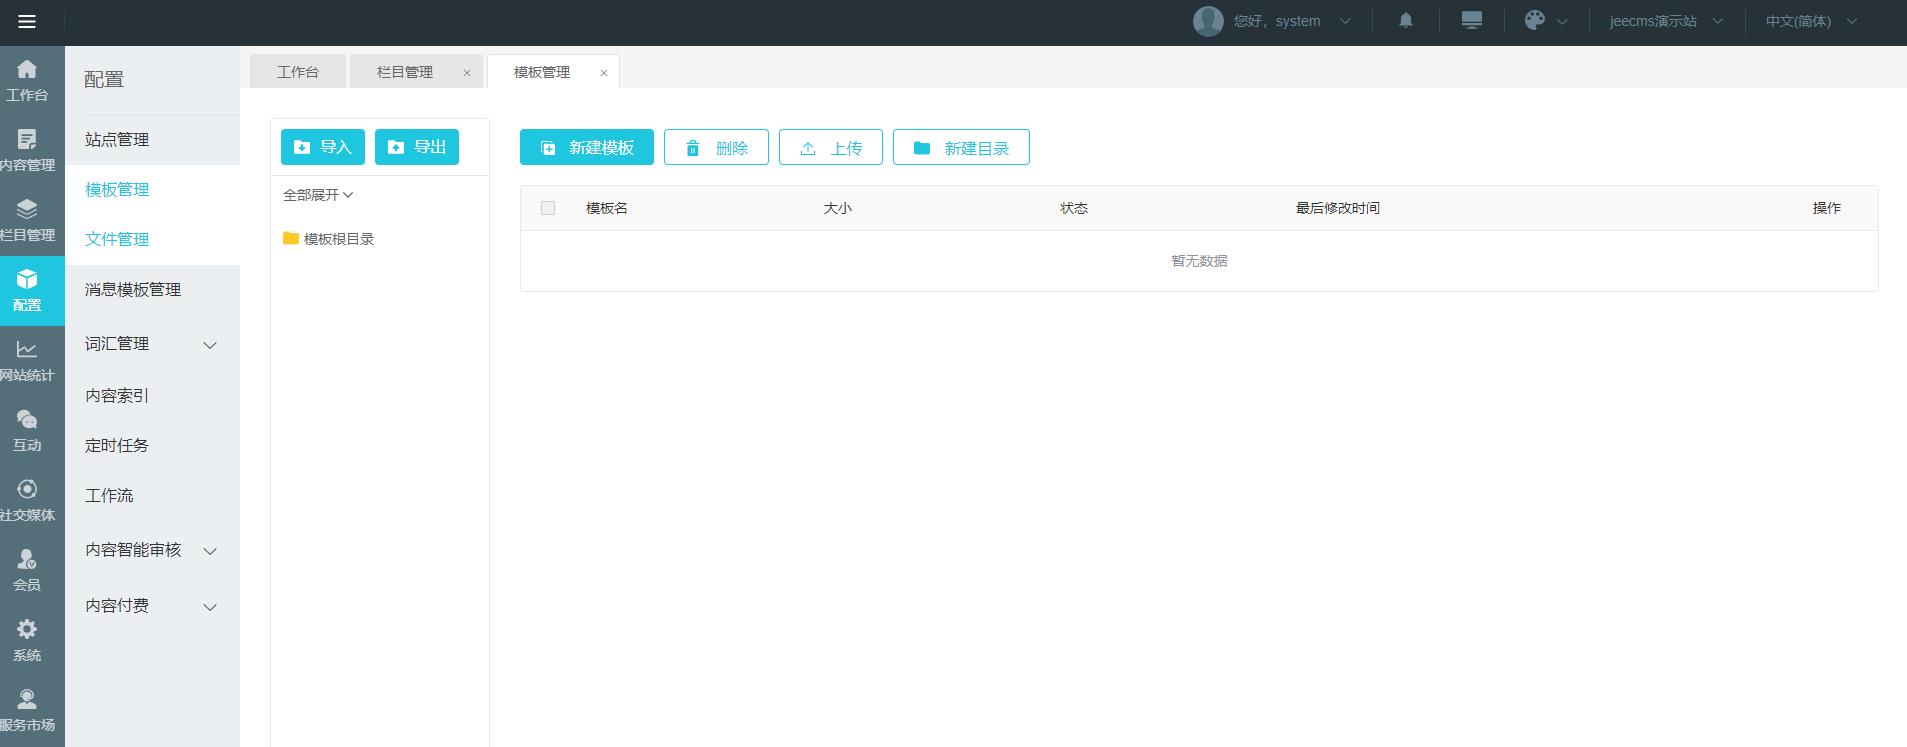
Task: Click the 暂无数据 empty table message
Action: 1199,261
